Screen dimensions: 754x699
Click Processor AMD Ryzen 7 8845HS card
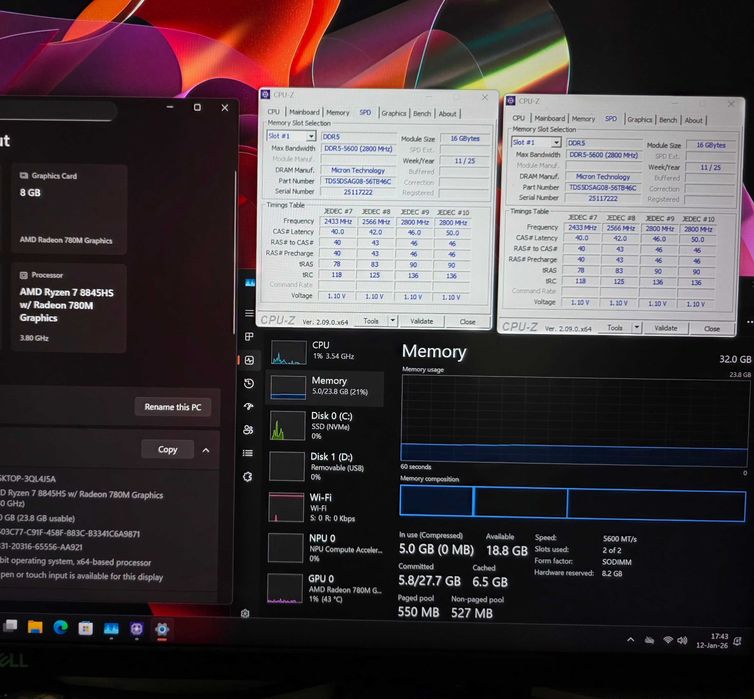tap(68, 308)
